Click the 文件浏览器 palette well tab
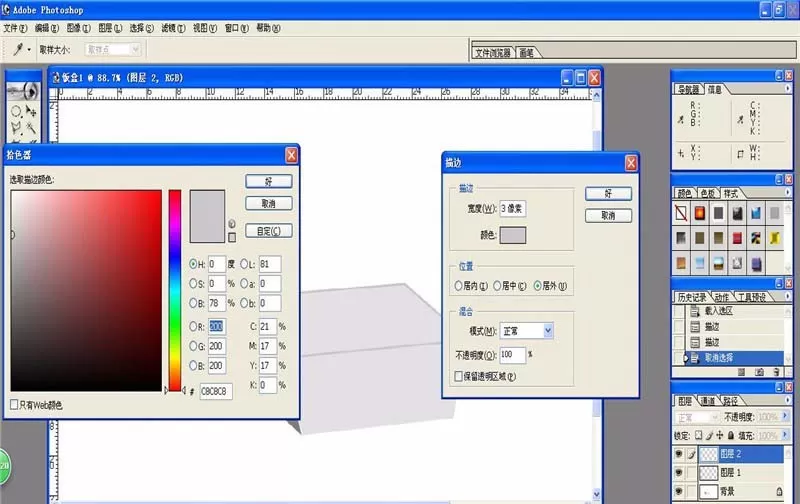800x504 pixels. click(493, 53)
